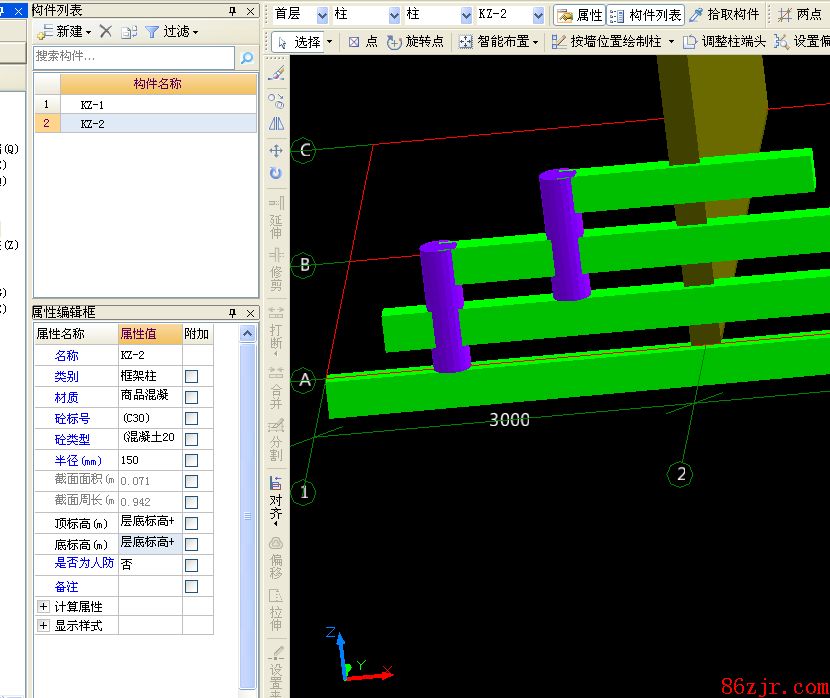Tick the 附加 checkbox for 类别
Screen dimensions: 830x698
[192, 376]
